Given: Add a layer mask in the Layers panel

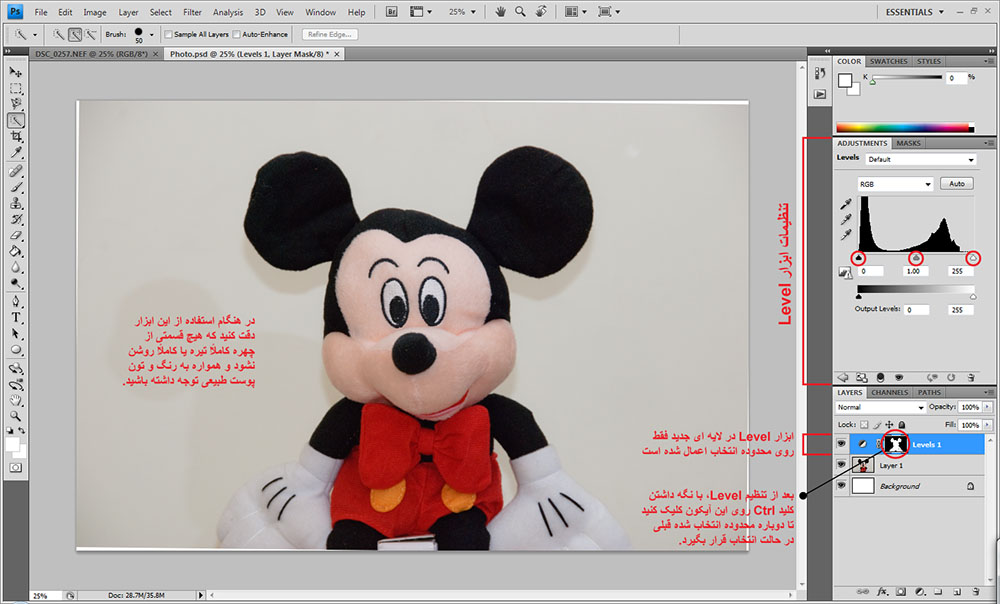Looking at the screenshot, I should pyautogui.click(x=901, y=592).
